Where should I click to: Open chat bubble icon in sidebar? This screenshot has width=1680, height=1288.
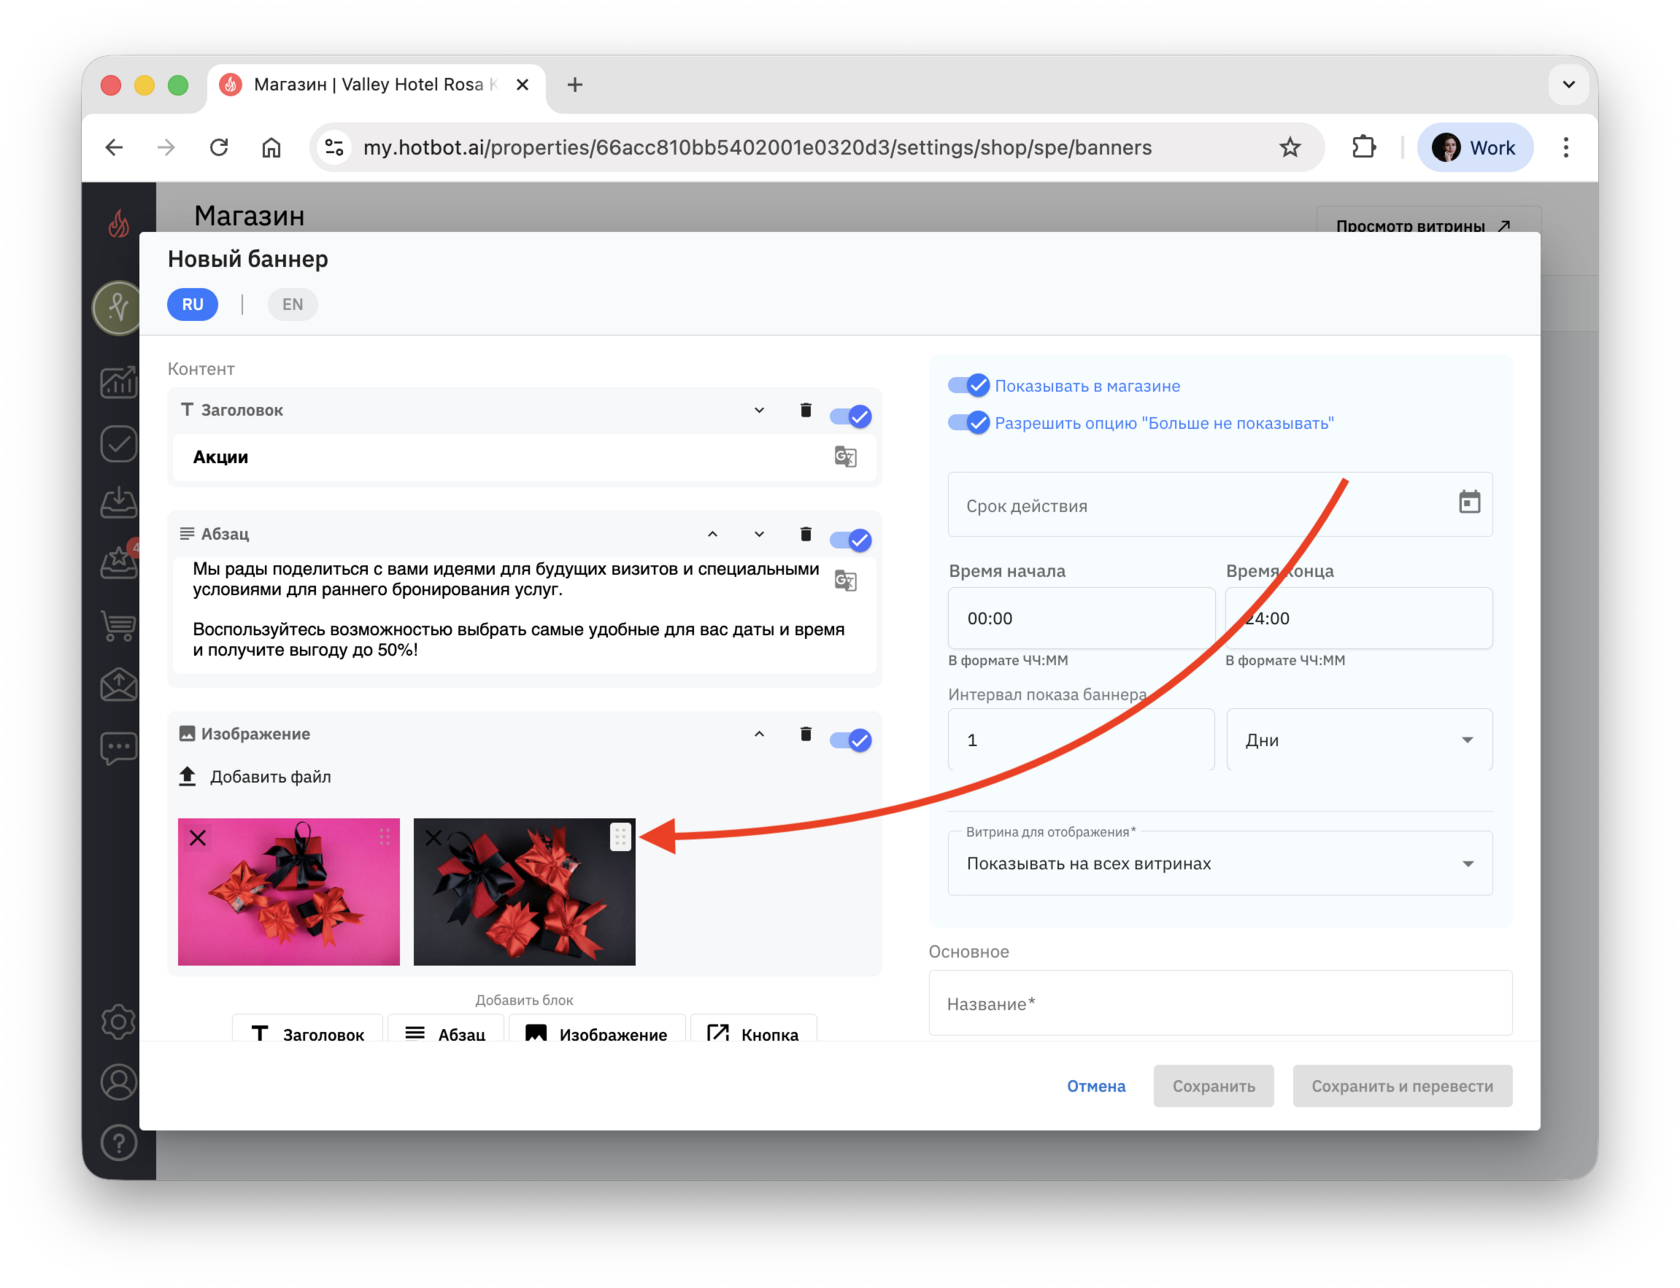[x=118, y=746]
